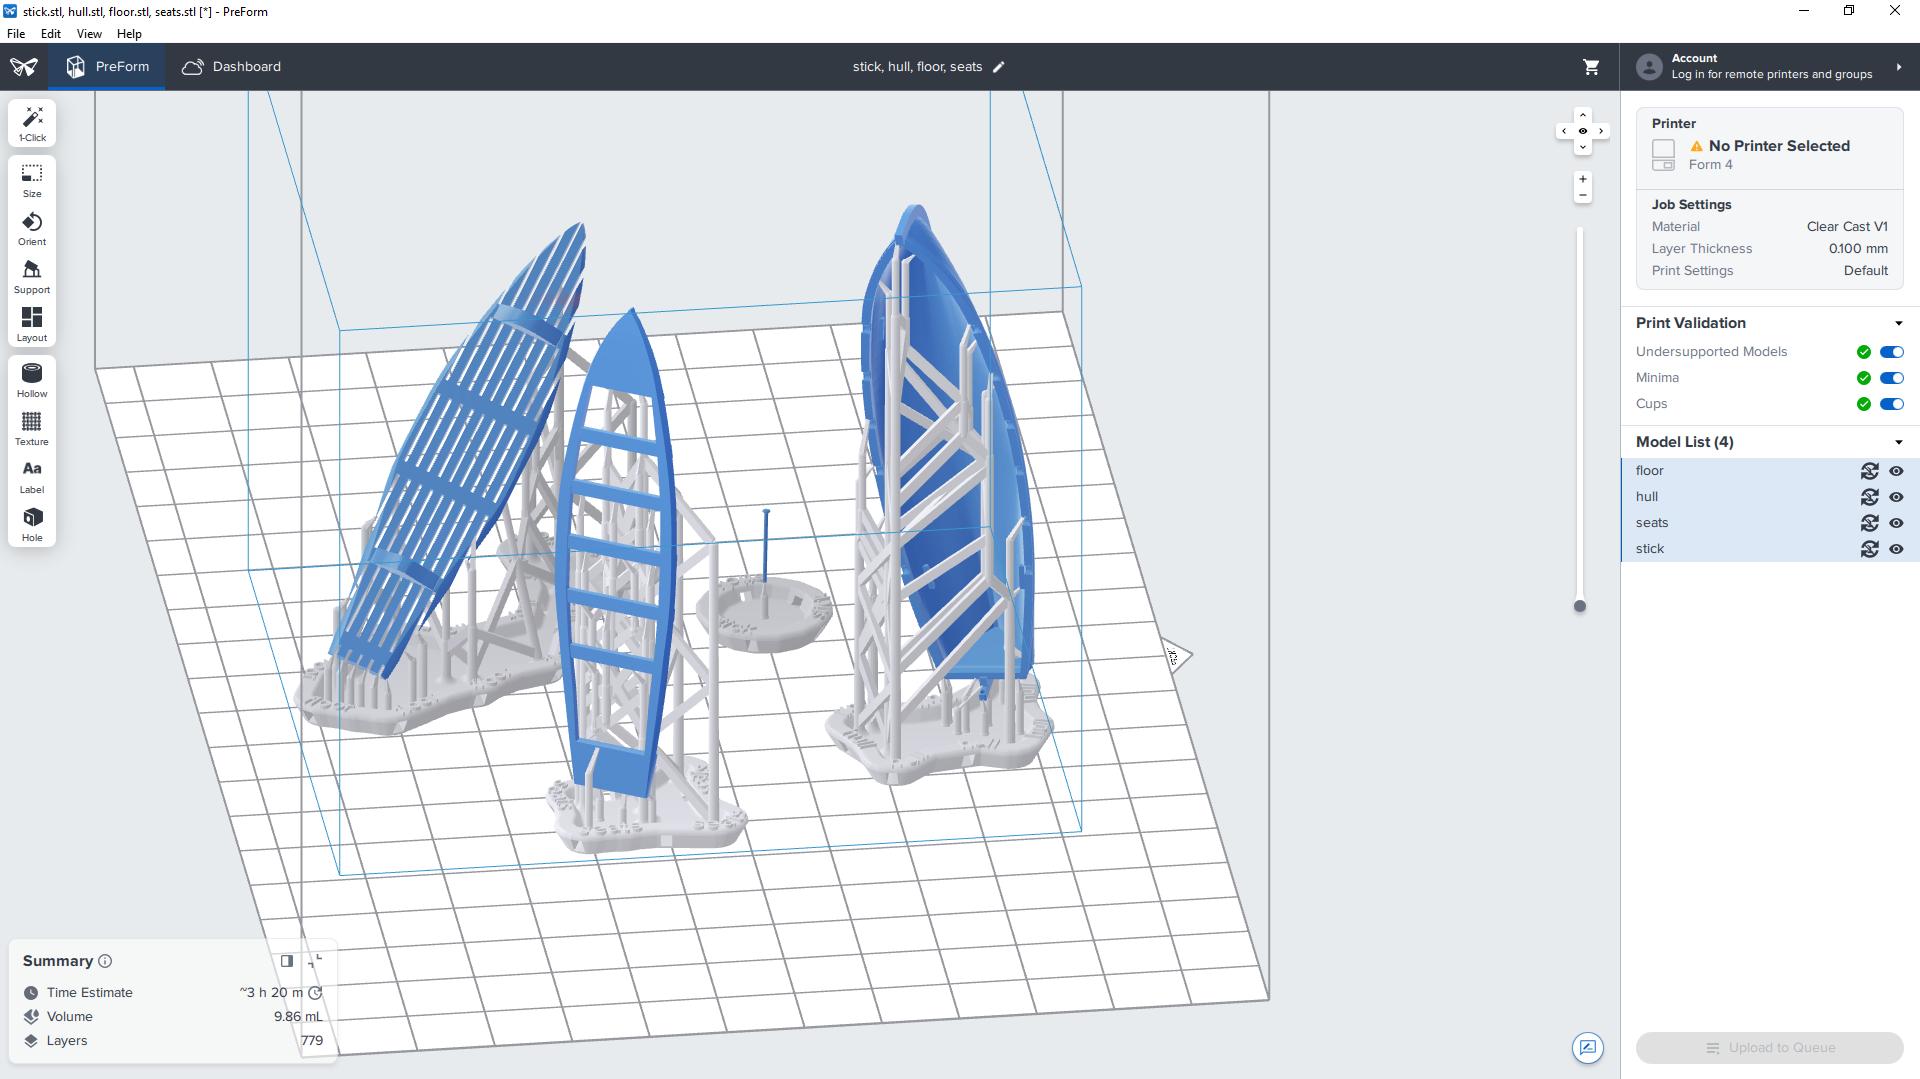
Task: Expand the Account panel arrow
Action: click(x=1898, y=67)
